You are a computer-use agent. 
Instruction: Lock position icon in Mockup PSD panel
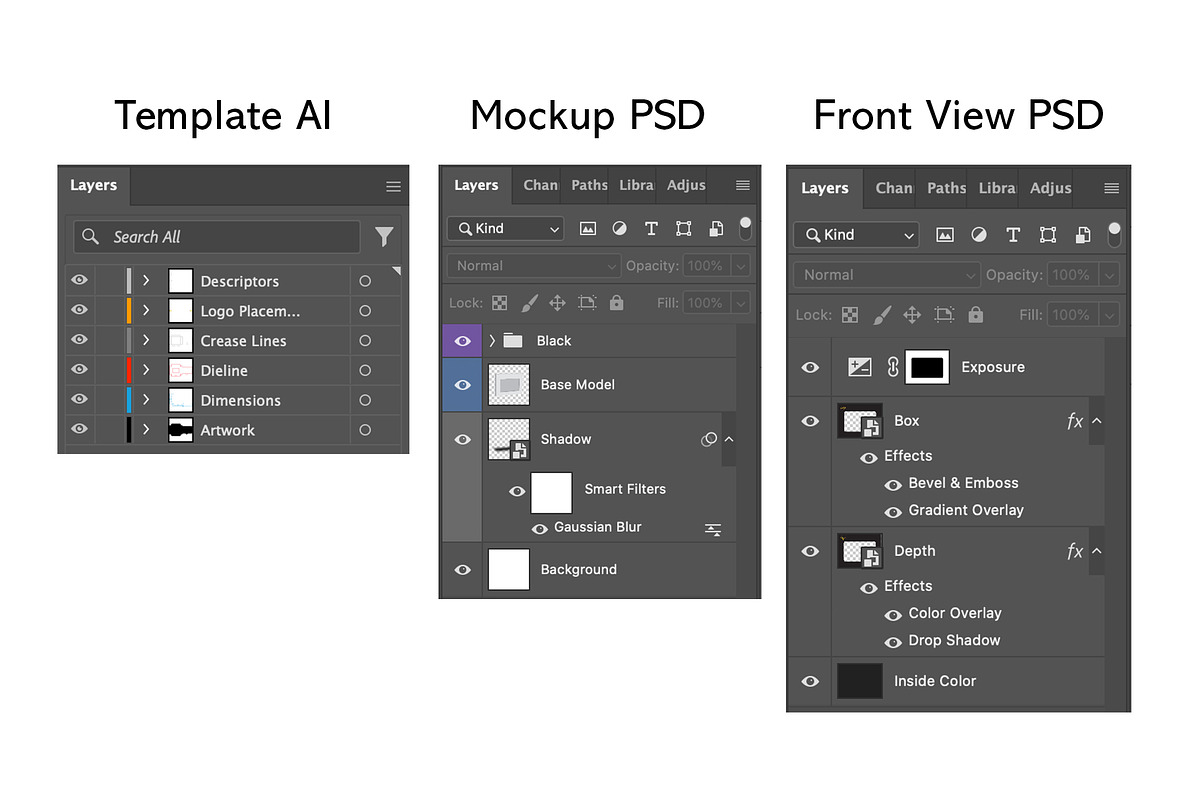tap(558, 303)
